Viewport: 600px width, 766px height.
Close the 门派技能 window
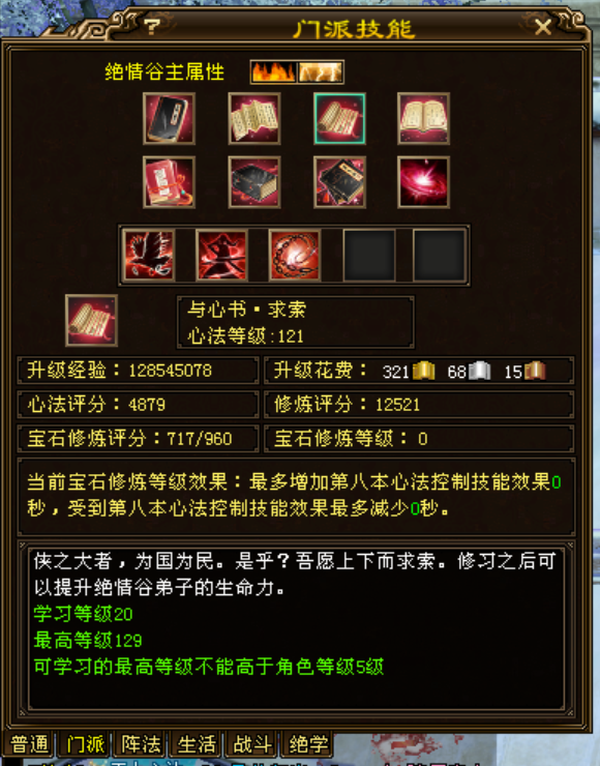pyautogui.click(x=543, y=27)
